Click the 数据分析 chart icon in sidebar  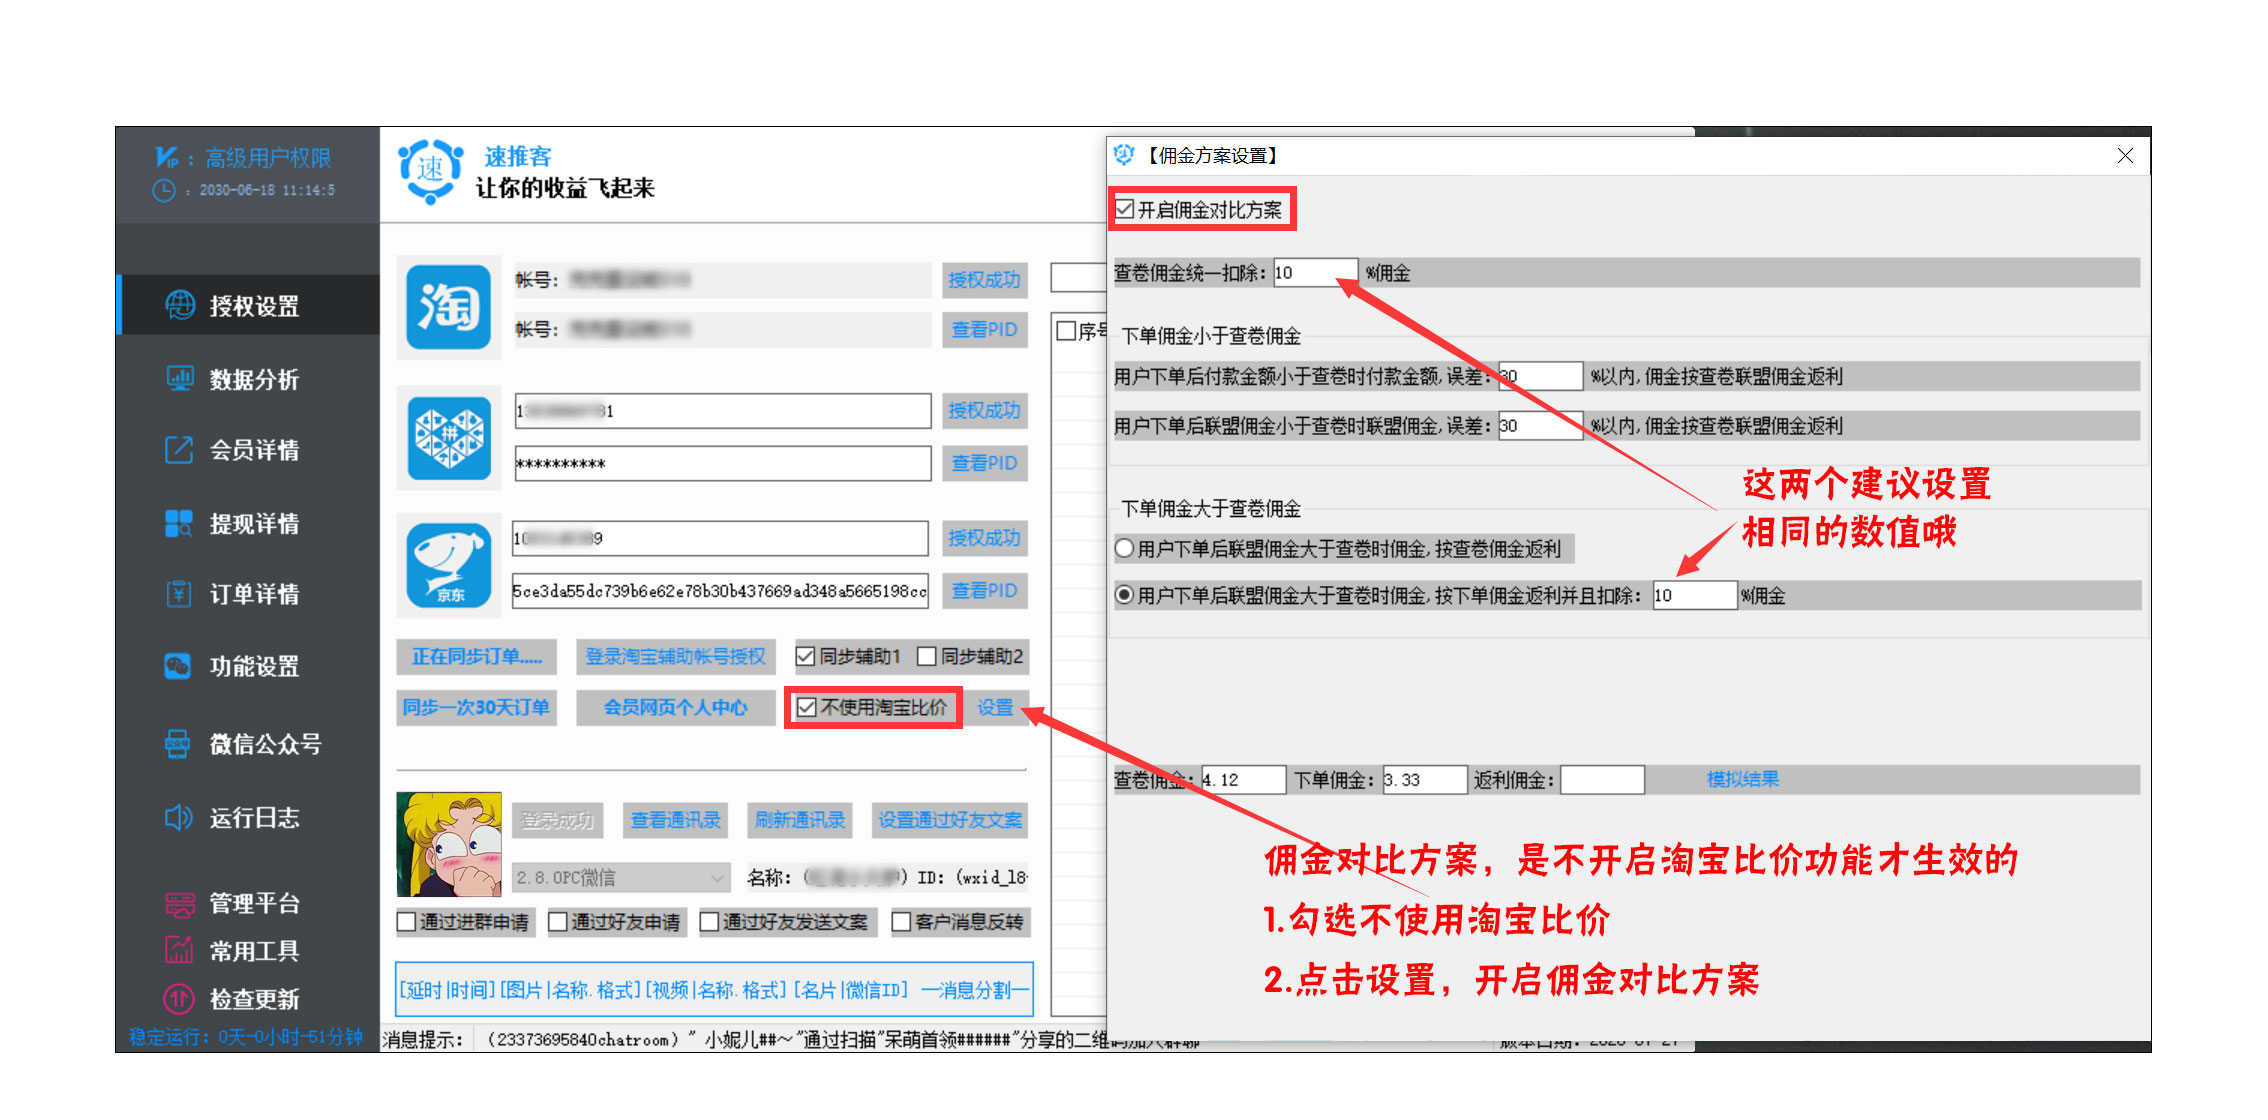(180, 379)
